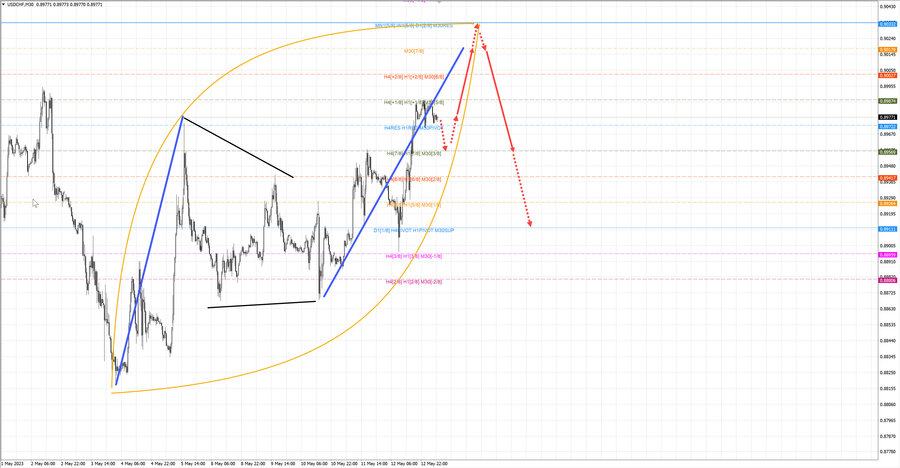Viewport: 900px width, 468px height.
Task: Click the green 0.89569 price tag
Action: pos(887,152)
